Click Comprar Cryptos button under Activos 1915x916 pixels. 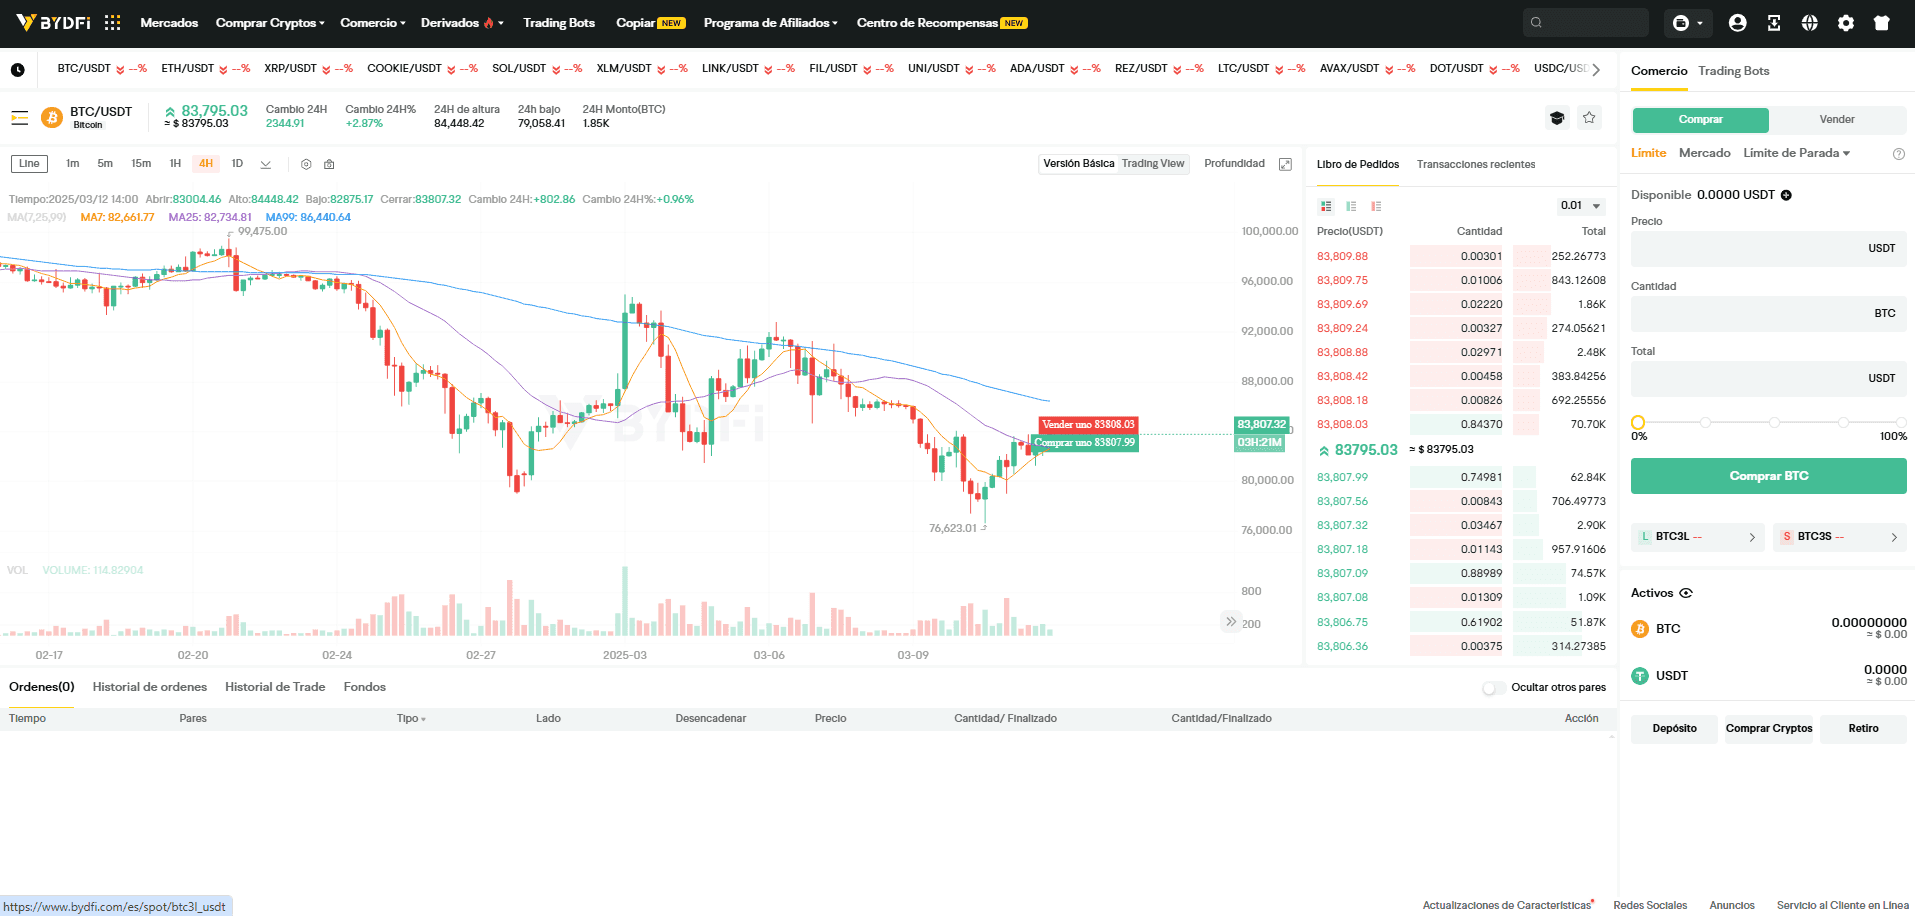point(1769,729)
